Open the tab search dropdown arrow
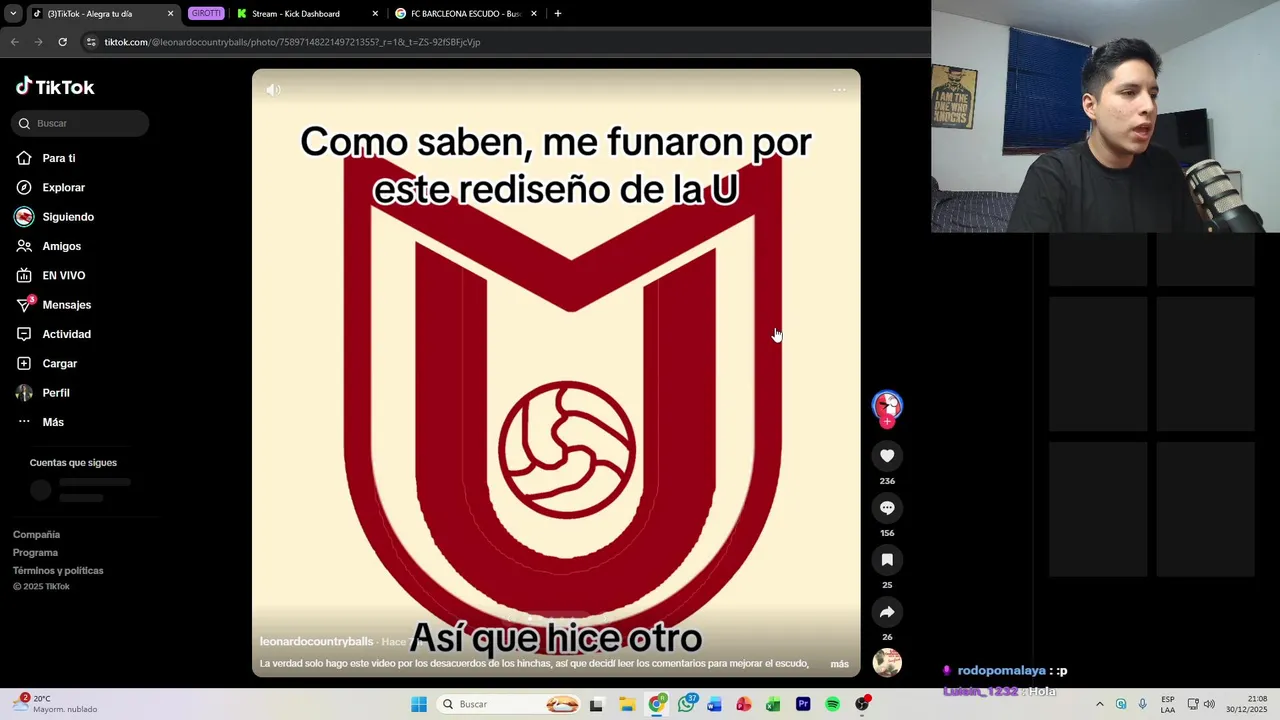Viewport: 1280px width, 720px height. click(x=13, y=14)
